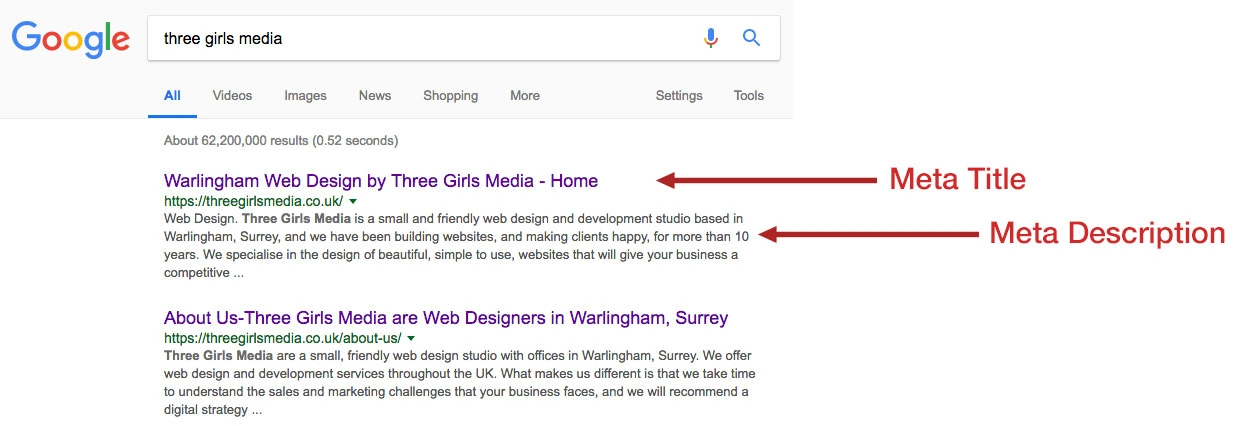Viewport: 1250px width, 426px height.
Task: Click the Google logo
Action: coord(71,39)
